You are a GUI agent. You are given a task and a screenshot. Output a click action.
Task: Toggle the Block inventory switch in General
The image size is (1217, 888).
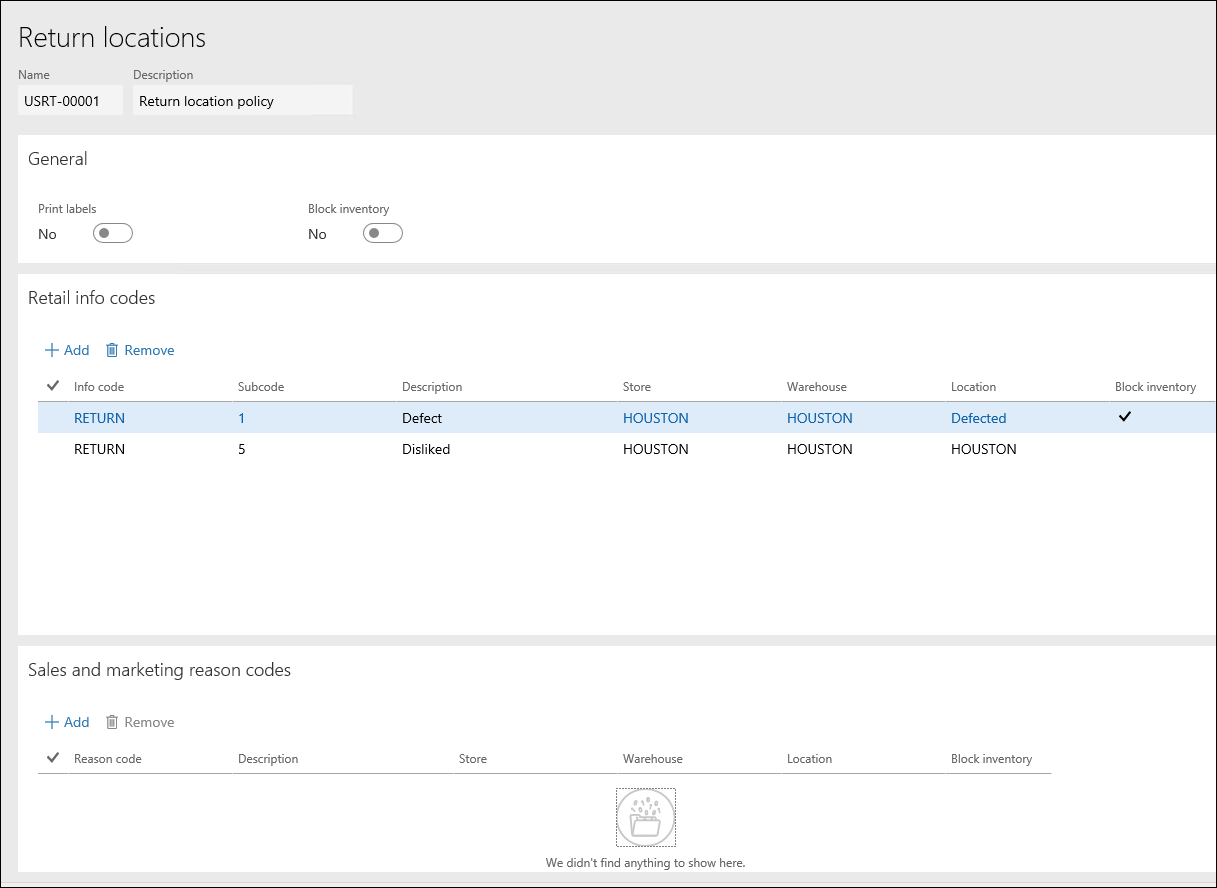[382, 234]
